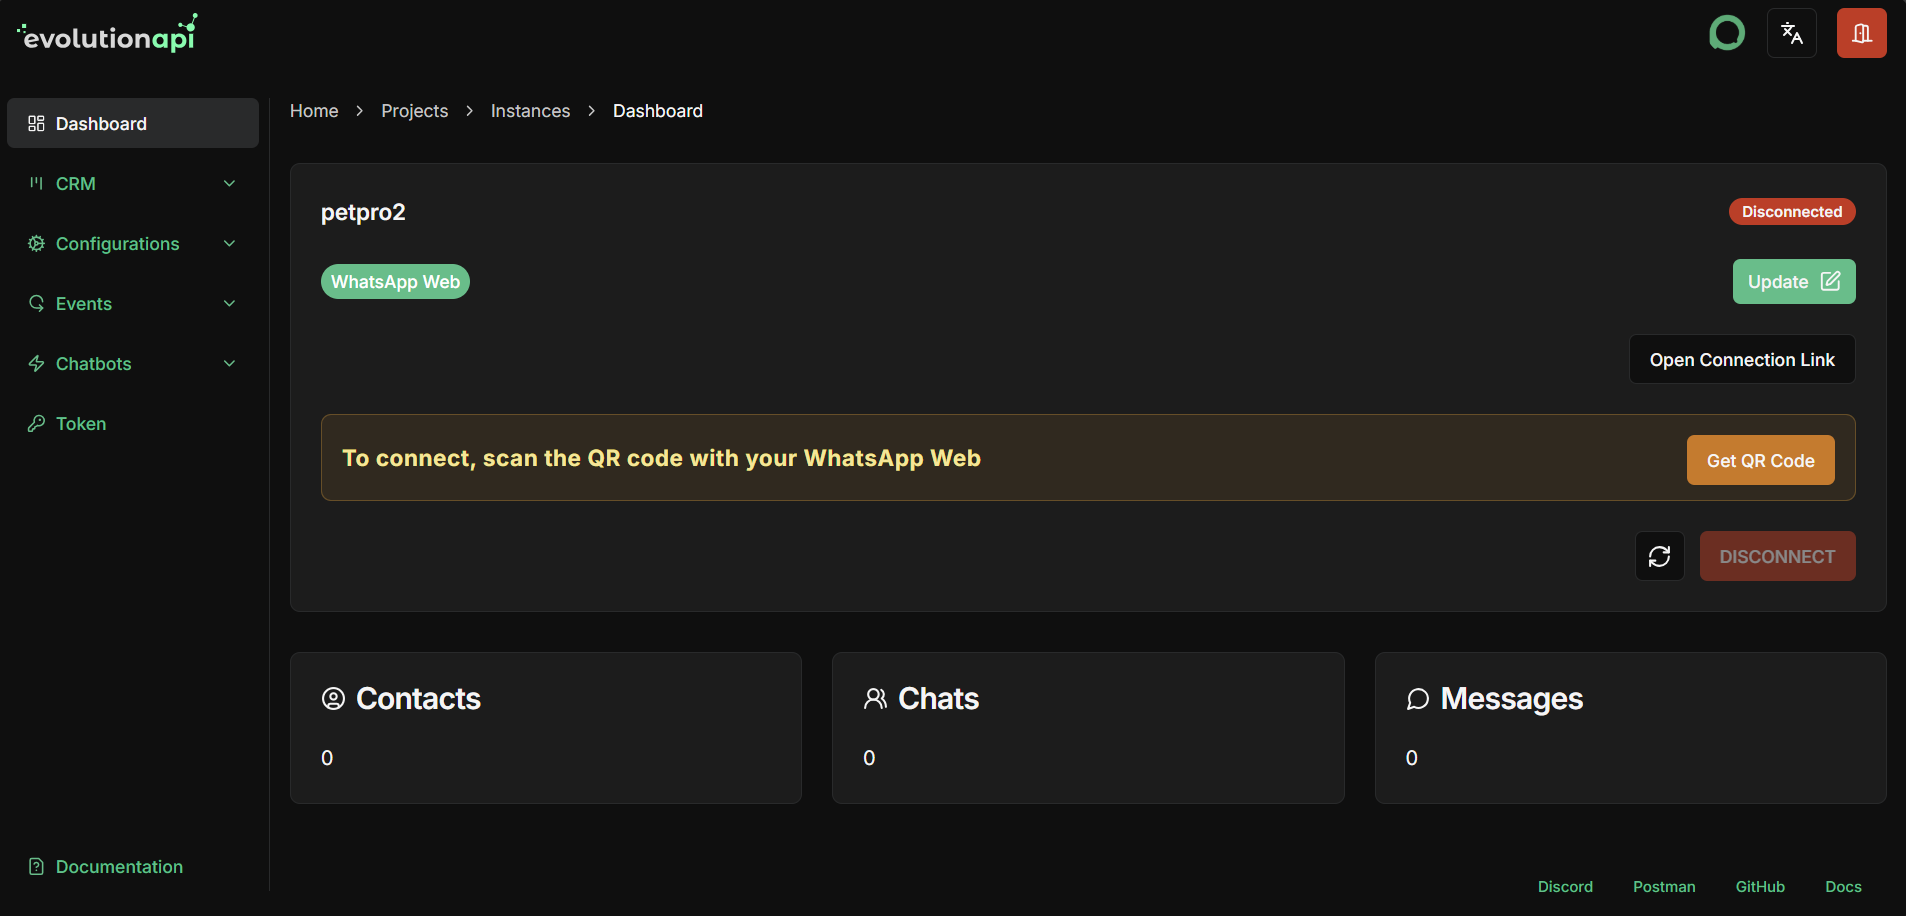Viewport: 1906px width, 916px height.
Task: Click the Configurations gear icon
Action: [36, 243]
